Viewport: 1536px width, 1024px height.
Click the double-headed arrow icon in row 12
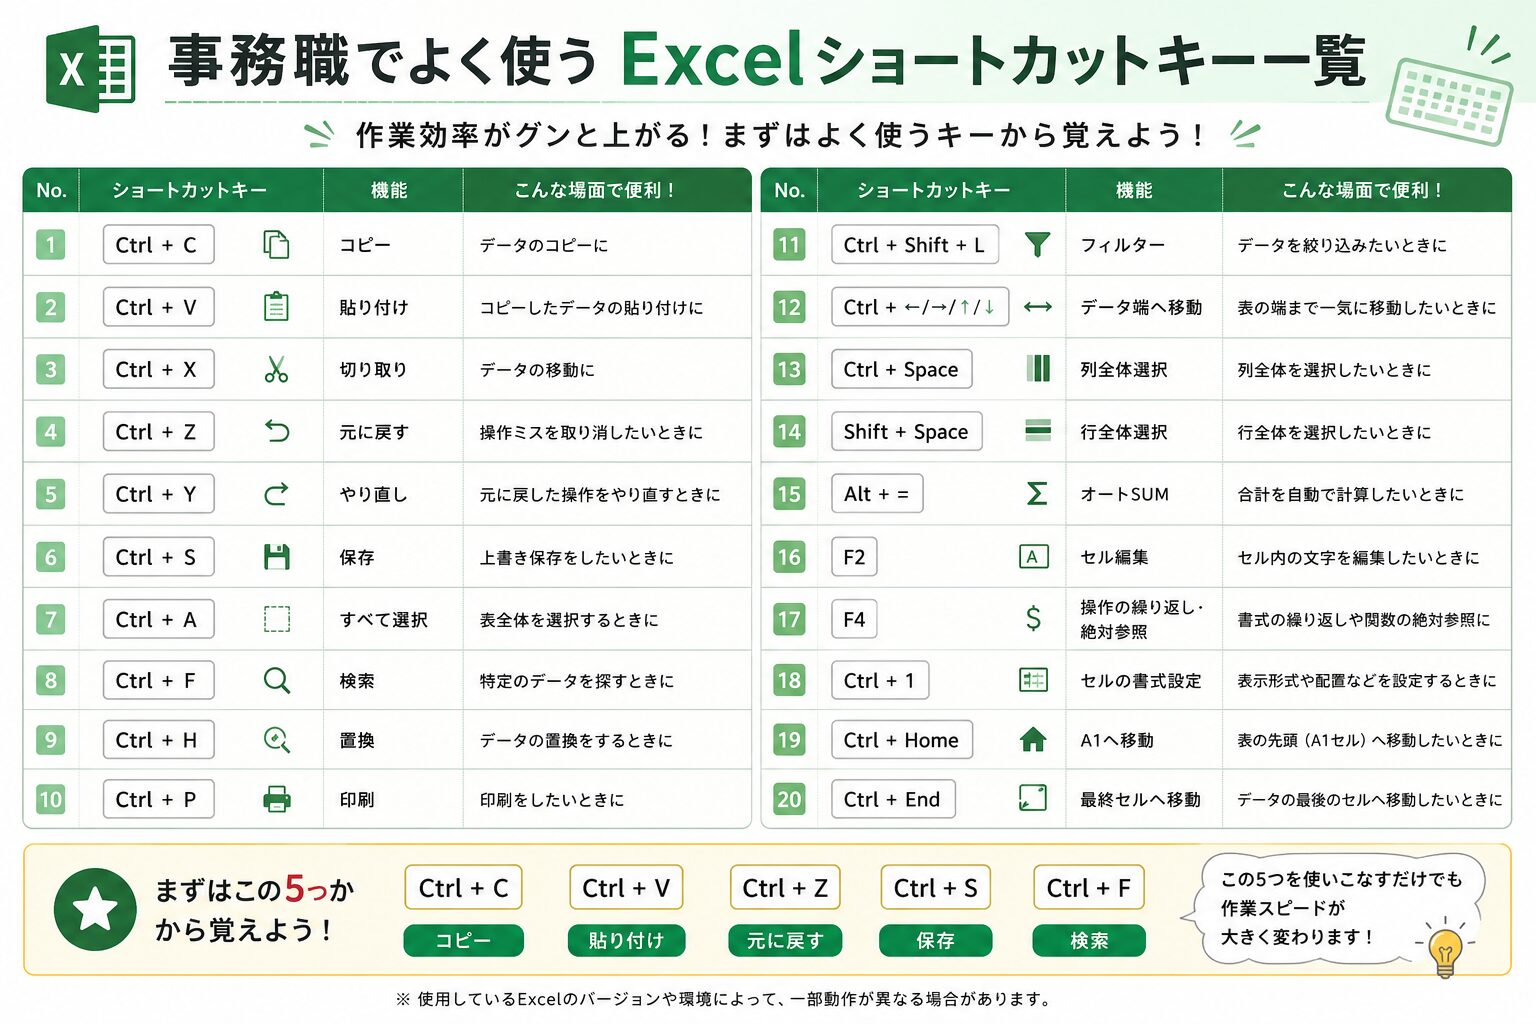coord(1038,307)
